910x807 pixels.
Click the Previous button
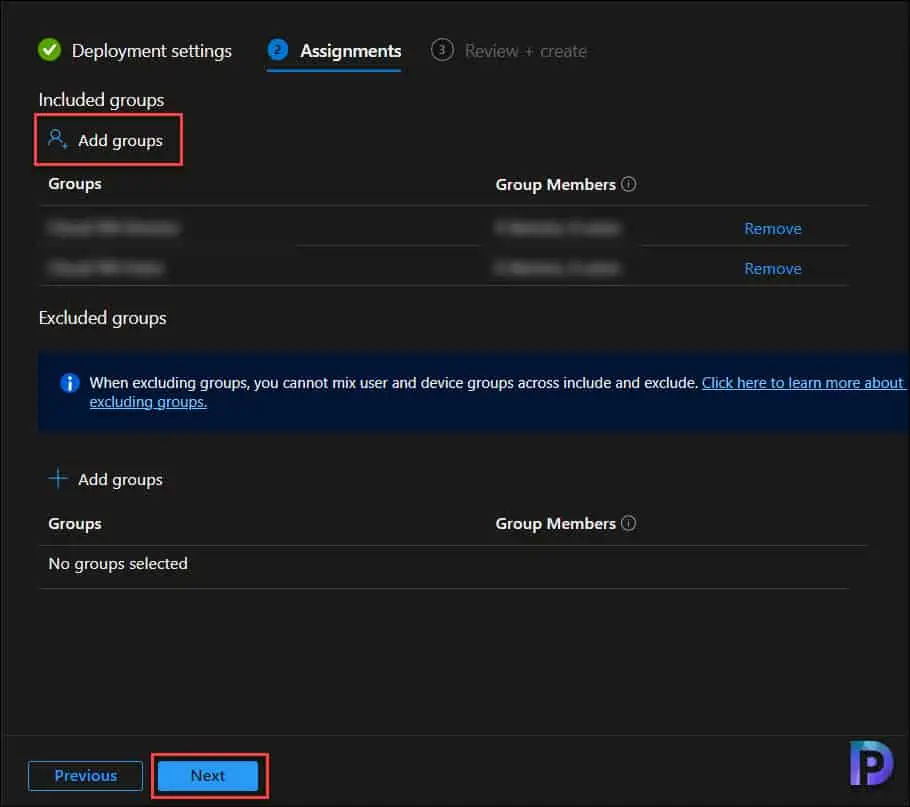pyautogui.click(x=85, y=776)
